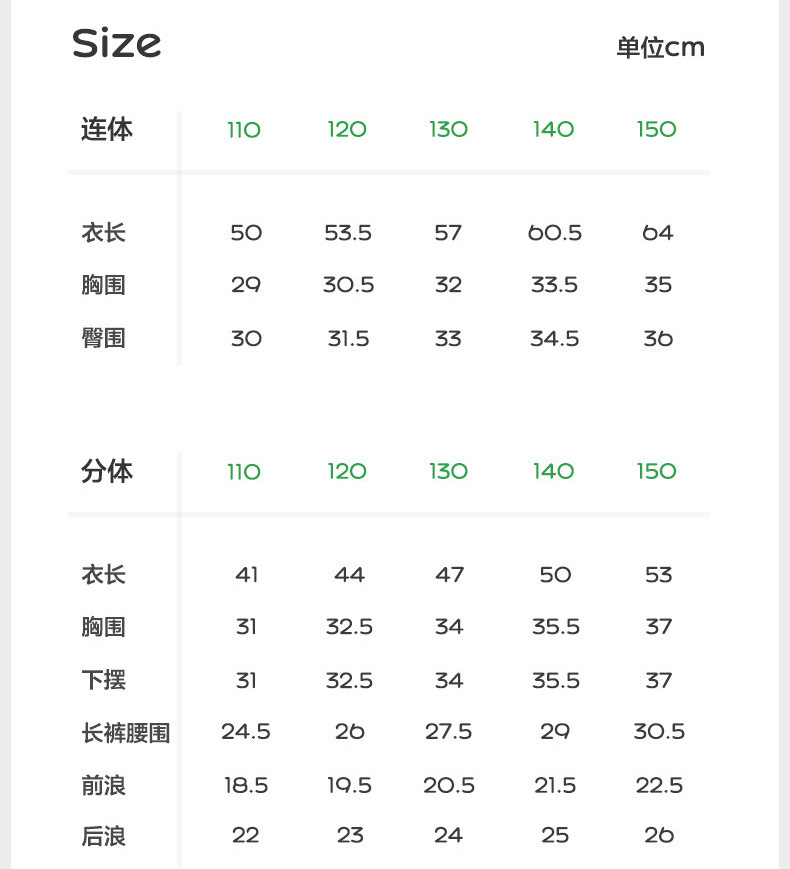This screenshot has height=869, width=790.
Task: Select the 后浪 row label
Action: click(x=103, y=836)
